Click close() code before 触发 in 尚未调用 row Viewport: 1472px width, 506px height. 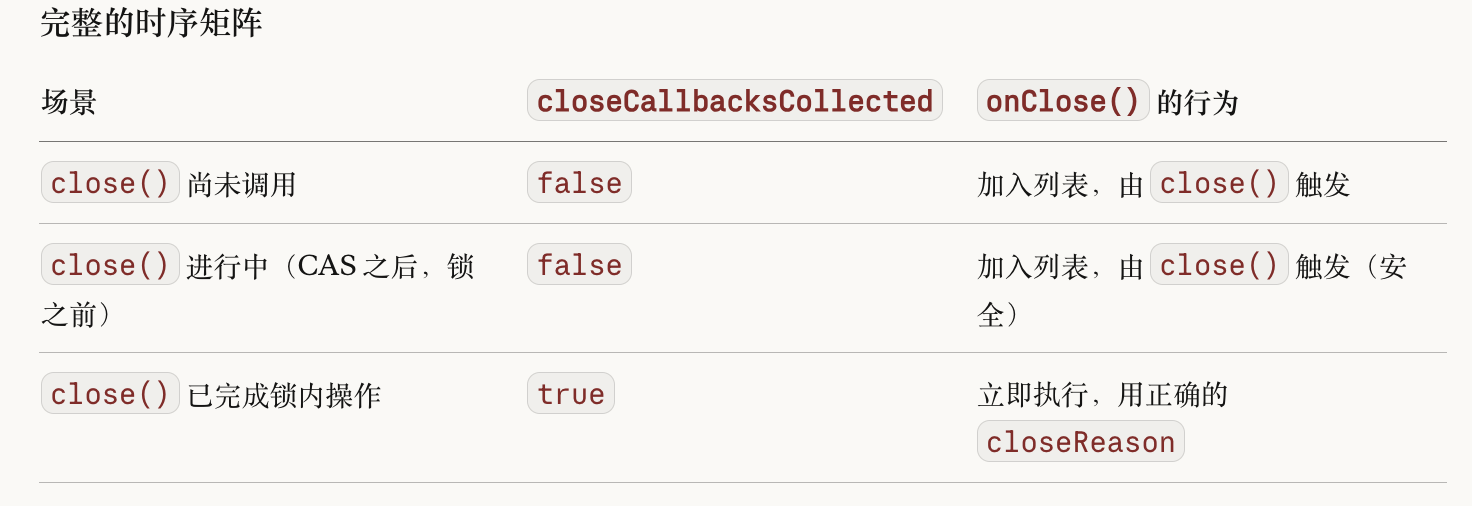[1219, 183]
